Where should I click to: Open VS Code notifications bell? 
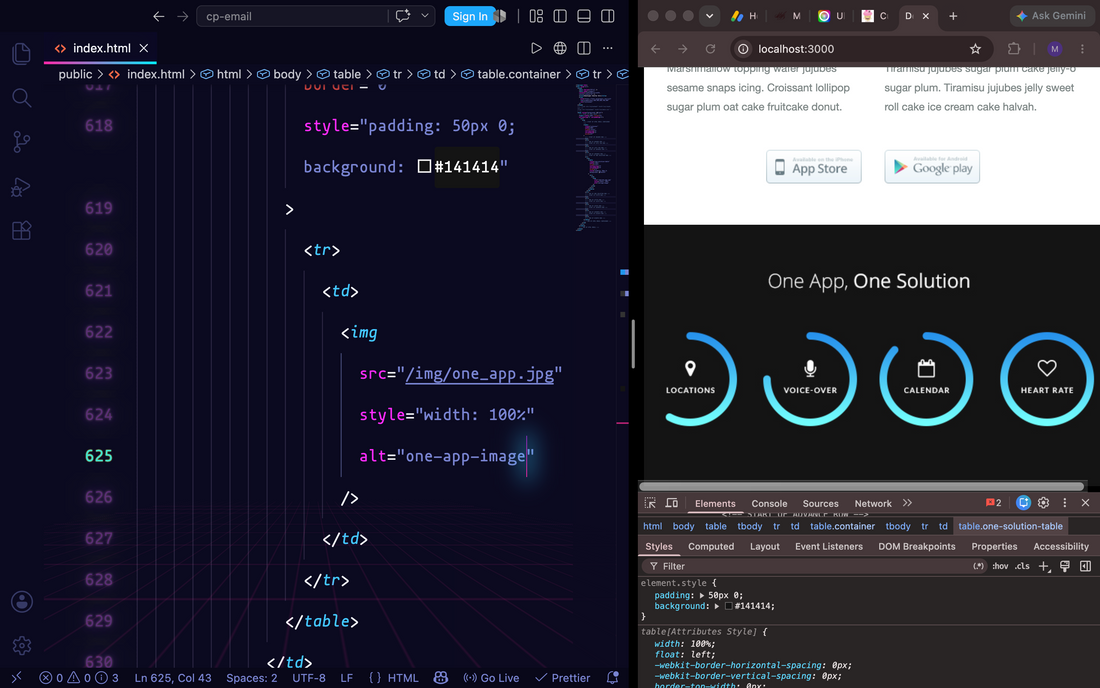(x=612, y=677)
